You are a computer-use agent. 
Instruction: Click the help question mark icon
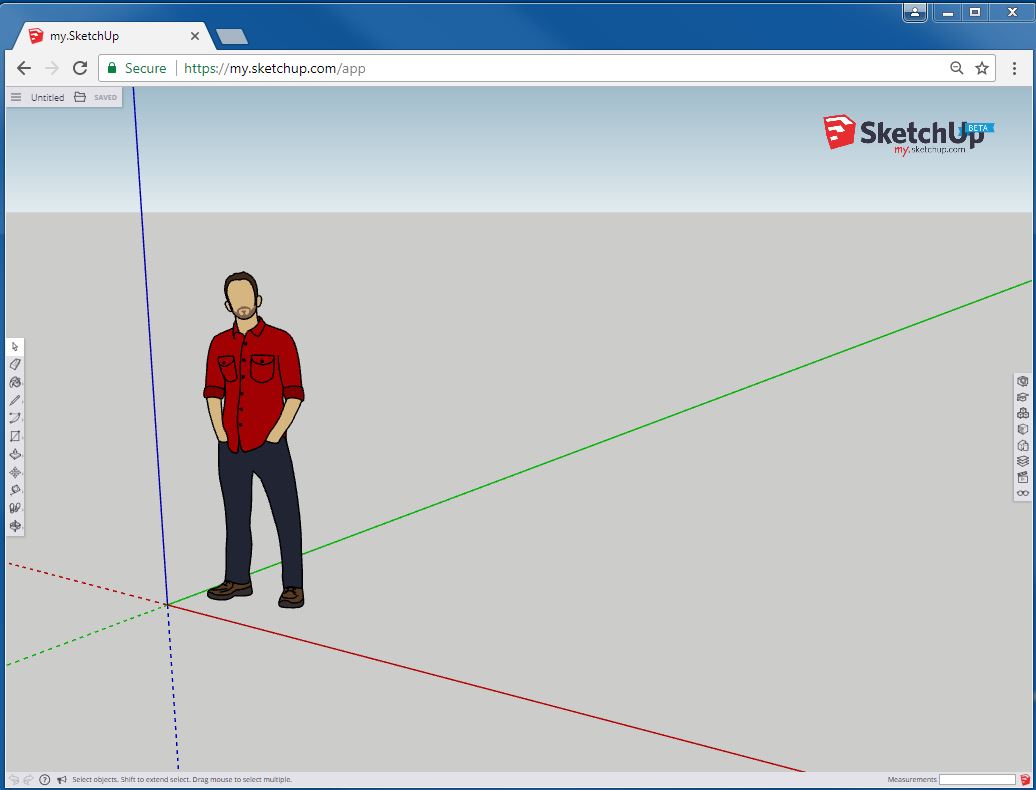pos(45,779)
